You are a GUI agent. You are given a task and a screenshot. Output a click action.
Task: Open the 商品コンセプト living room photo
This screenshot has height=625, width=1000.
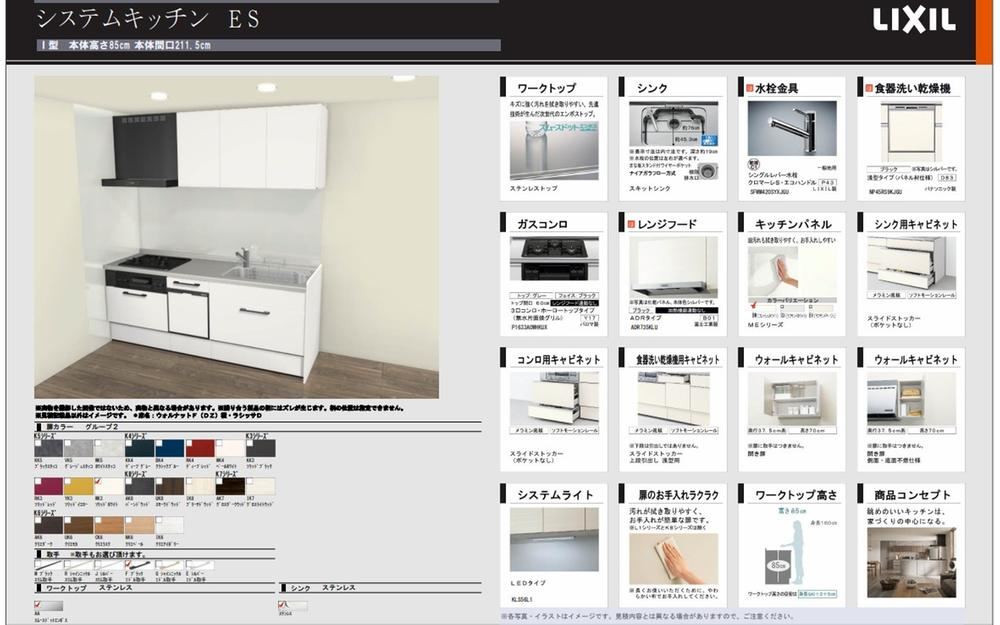[911, 562]
